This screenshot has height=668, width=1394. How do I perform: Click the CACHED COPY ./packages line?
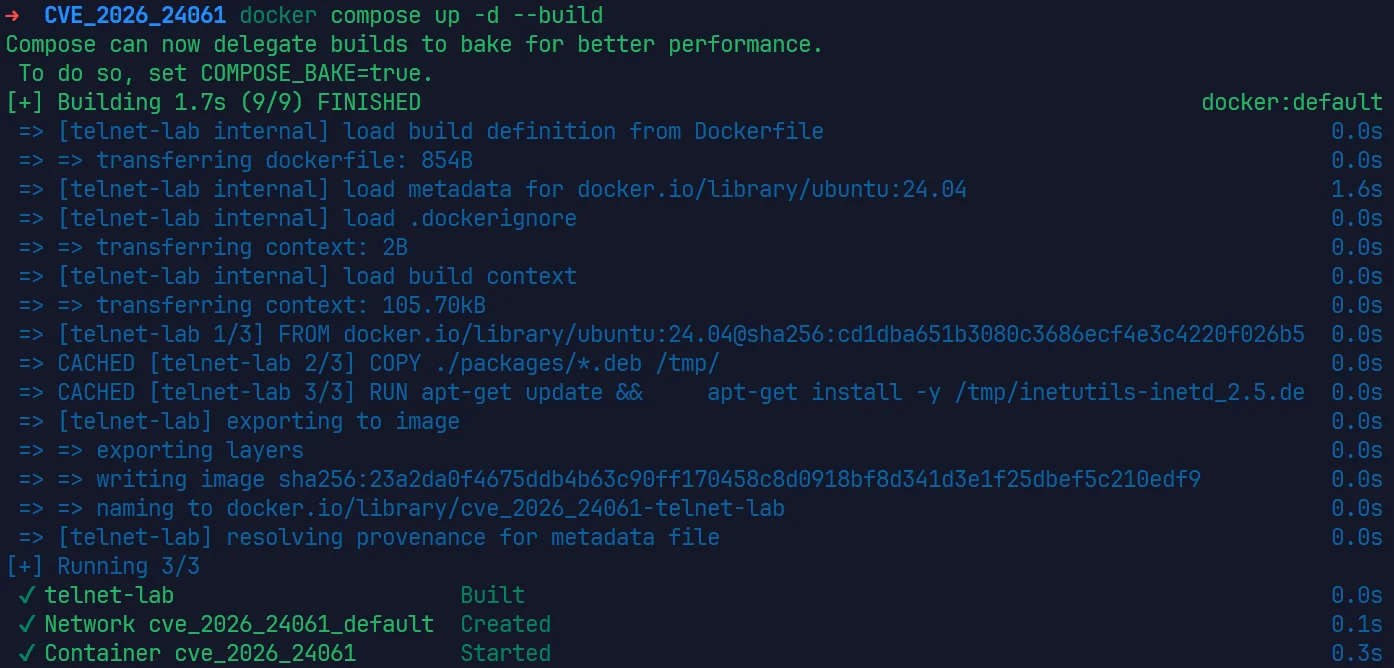coord(388,363)
